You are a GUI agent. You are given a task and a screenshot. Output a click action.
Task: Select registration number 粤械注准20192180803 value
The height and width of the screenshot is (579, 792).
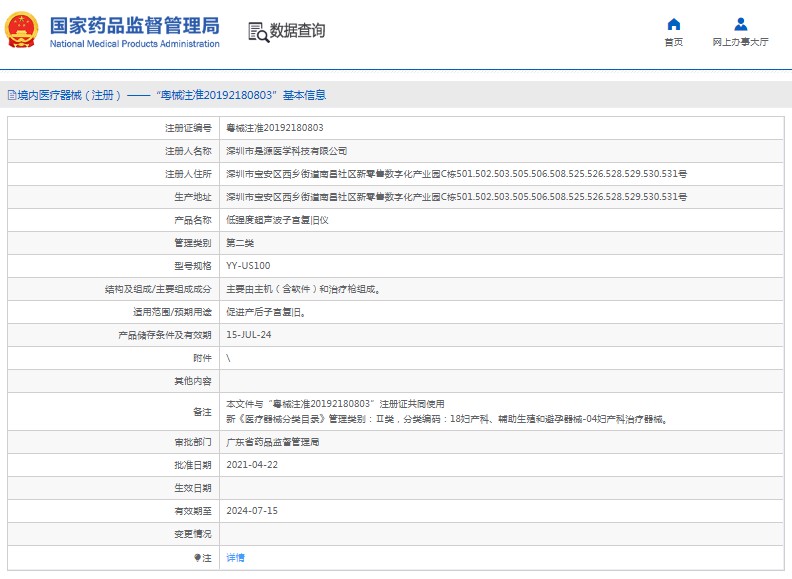(x=275, y=128)
